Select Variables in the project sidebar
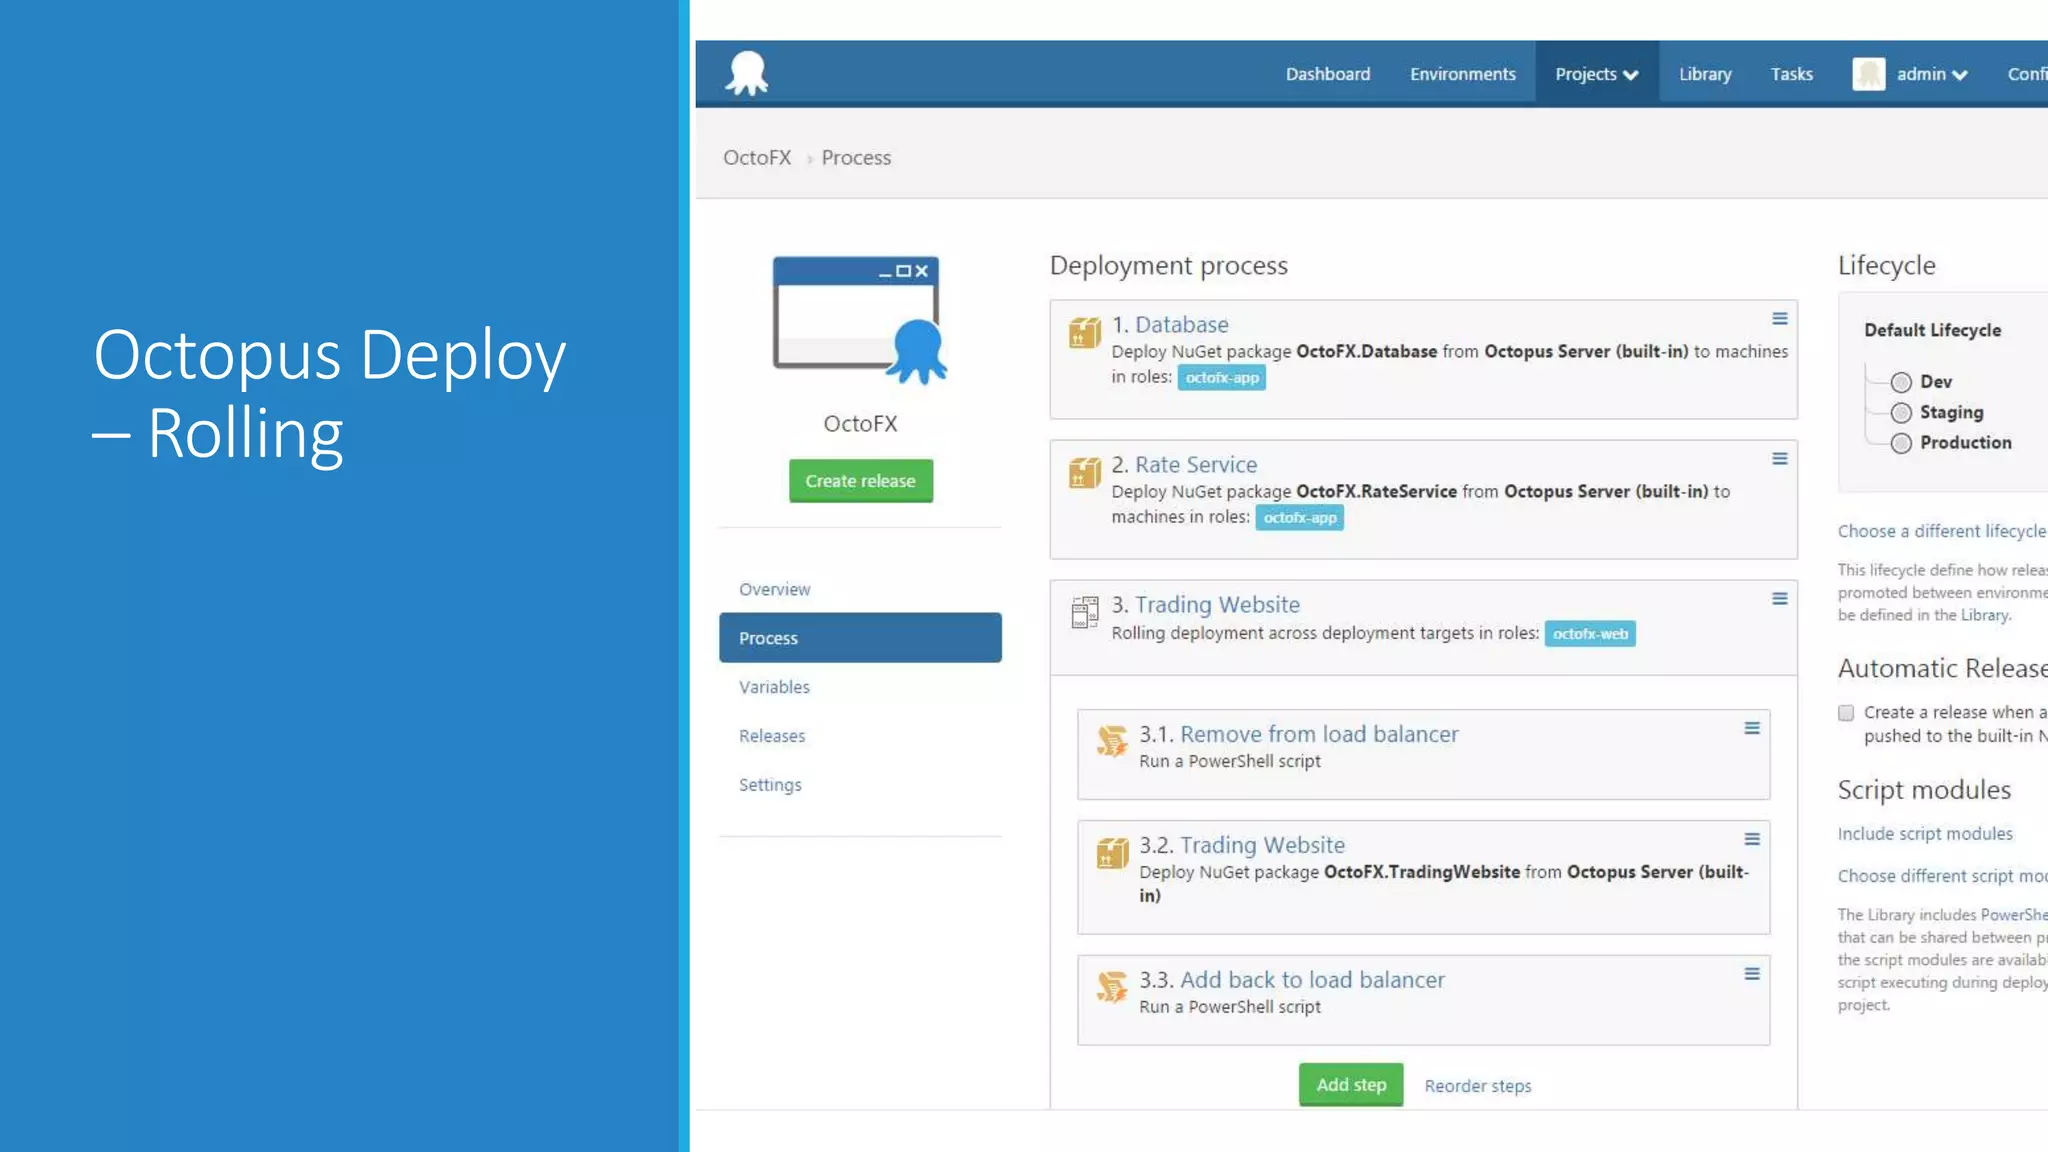The height and width of the screenshot is (1152, 2048). (774, 687)
